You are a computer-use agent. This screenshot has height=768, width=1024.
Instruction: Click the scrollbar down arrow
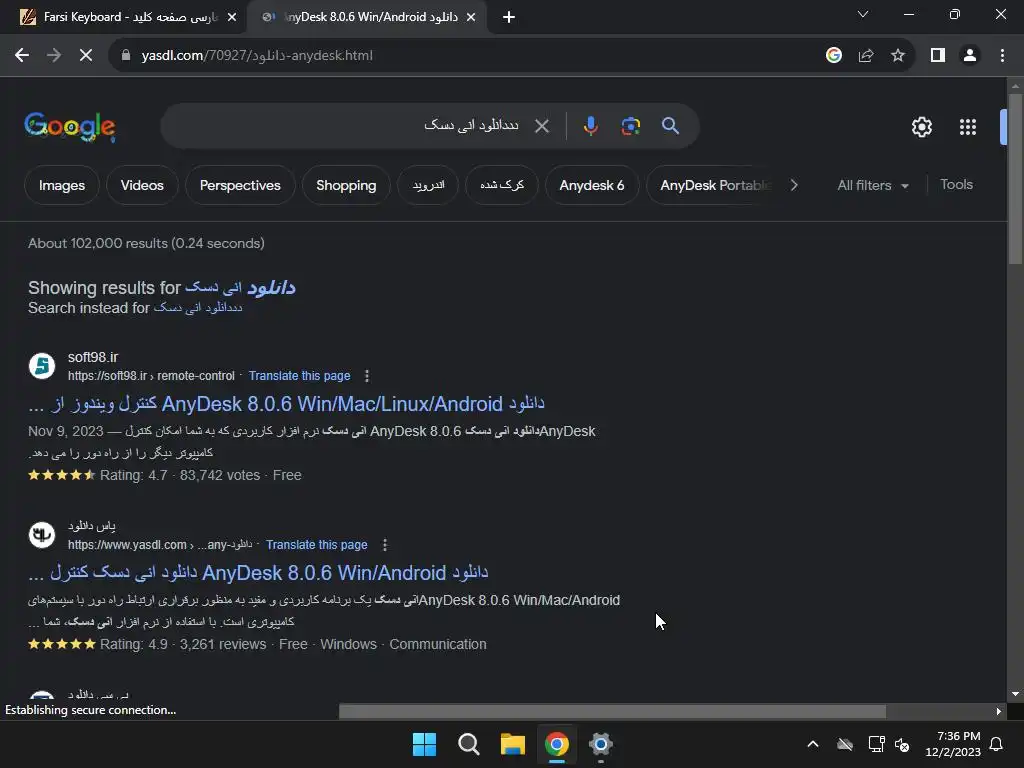pyautogui.click(x=1014, y=694)
